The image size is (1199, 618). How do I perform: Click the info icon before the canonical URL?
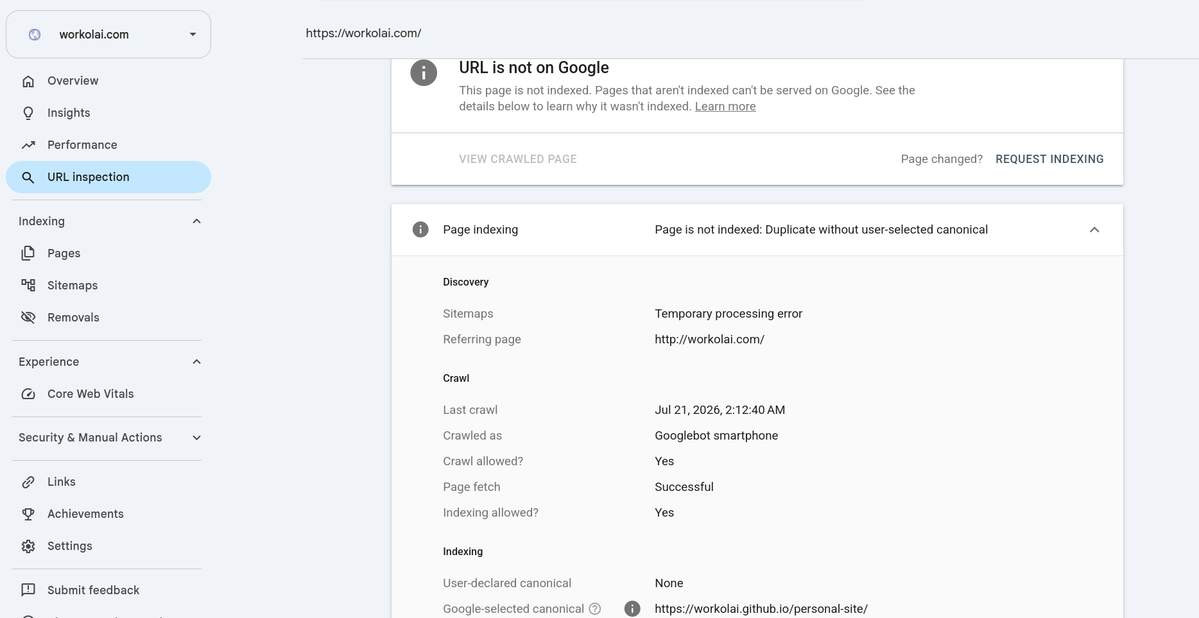[632, 609]
